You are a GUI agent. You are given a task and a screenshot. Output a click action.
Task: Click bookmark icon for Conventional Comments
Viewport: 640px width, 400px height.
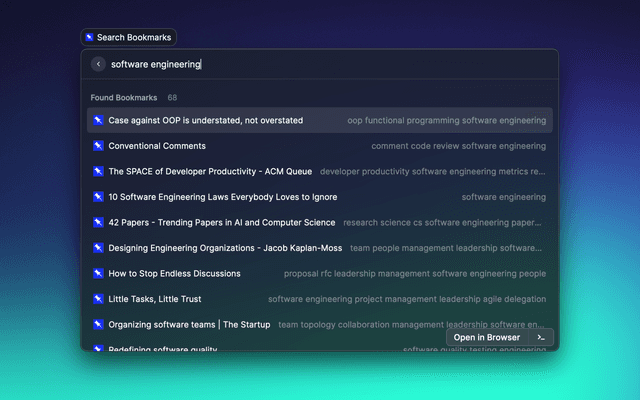[x=98, y=146]
